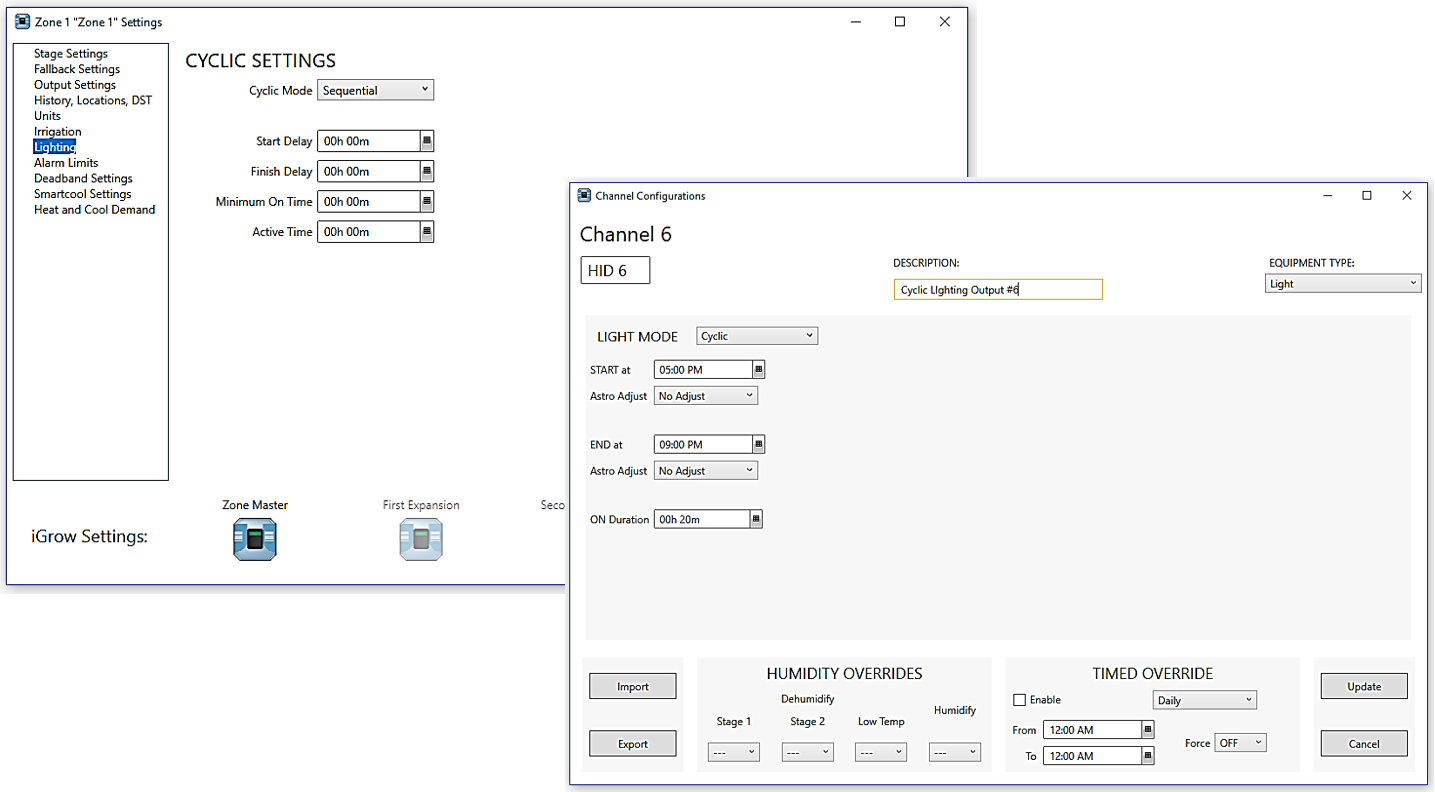Open the Cyclic Mode dropdown

(376, 90)
